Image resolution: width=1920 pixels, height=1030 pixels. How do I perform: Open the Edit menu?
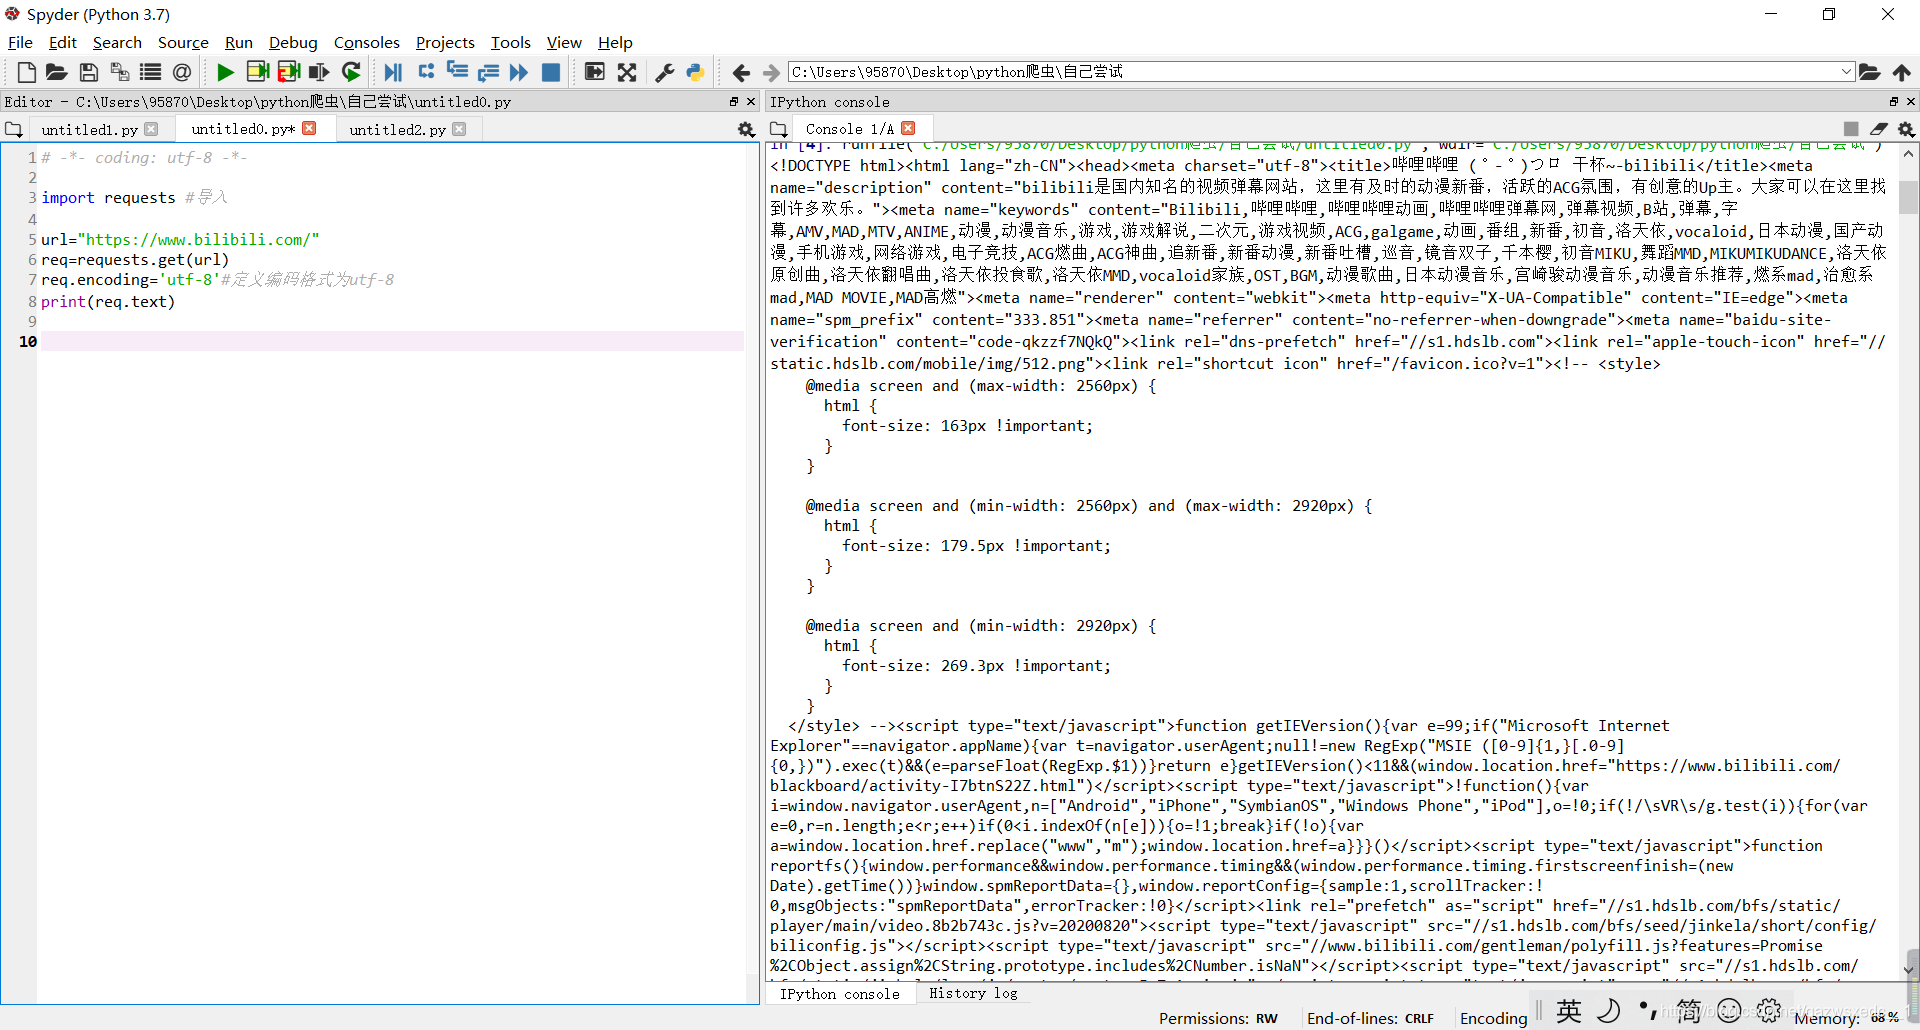[62, 42]
